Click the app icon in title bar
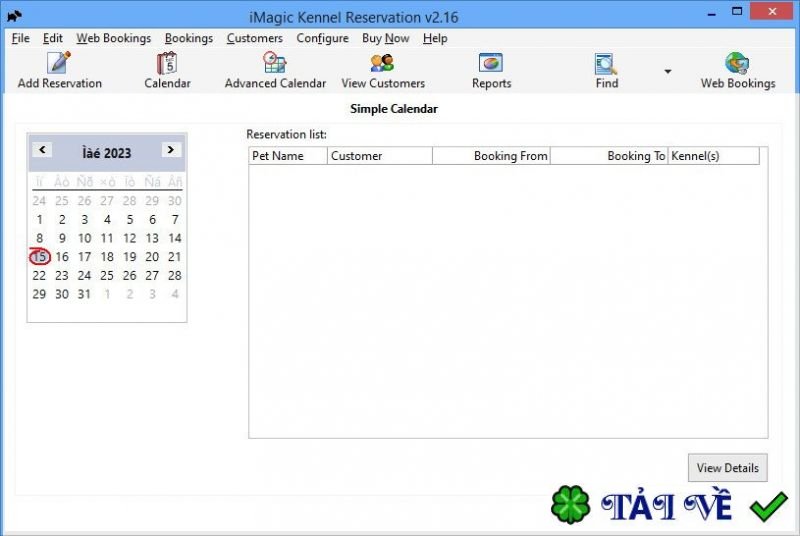This screenshot has height=536, width=800. coord(14,16)
